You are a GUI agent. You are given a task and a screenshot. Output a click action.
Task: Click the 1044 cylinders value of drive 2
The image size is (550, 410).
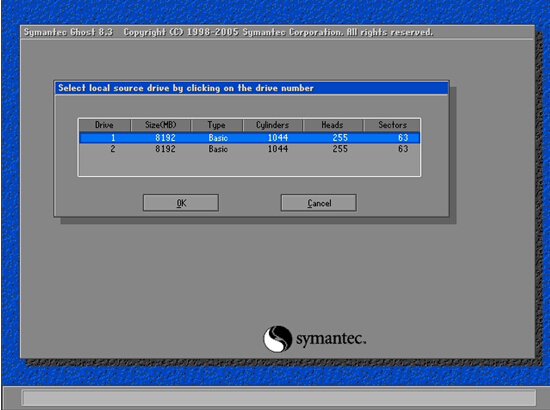(x=278, y=149)
